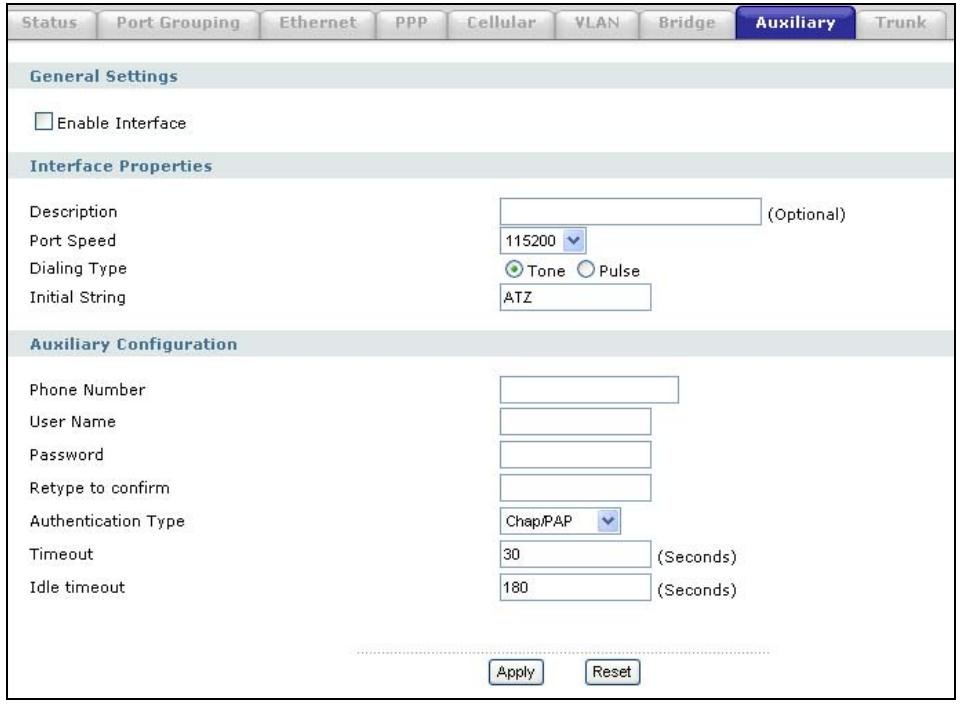Switch to the Bridge tab
962x704 pixels.
(687, 23)
